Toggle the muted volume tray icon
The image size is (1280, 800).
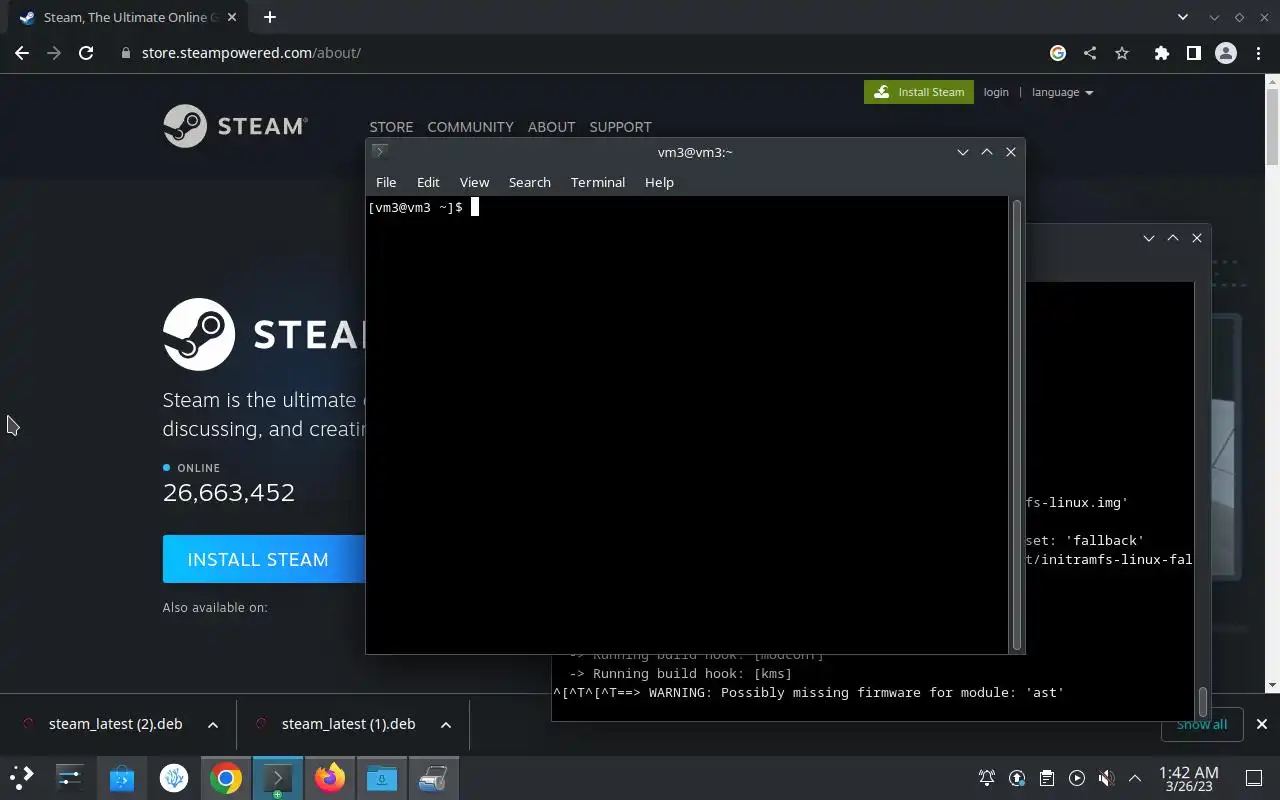pyautogui.click(x=1106, y=778)
